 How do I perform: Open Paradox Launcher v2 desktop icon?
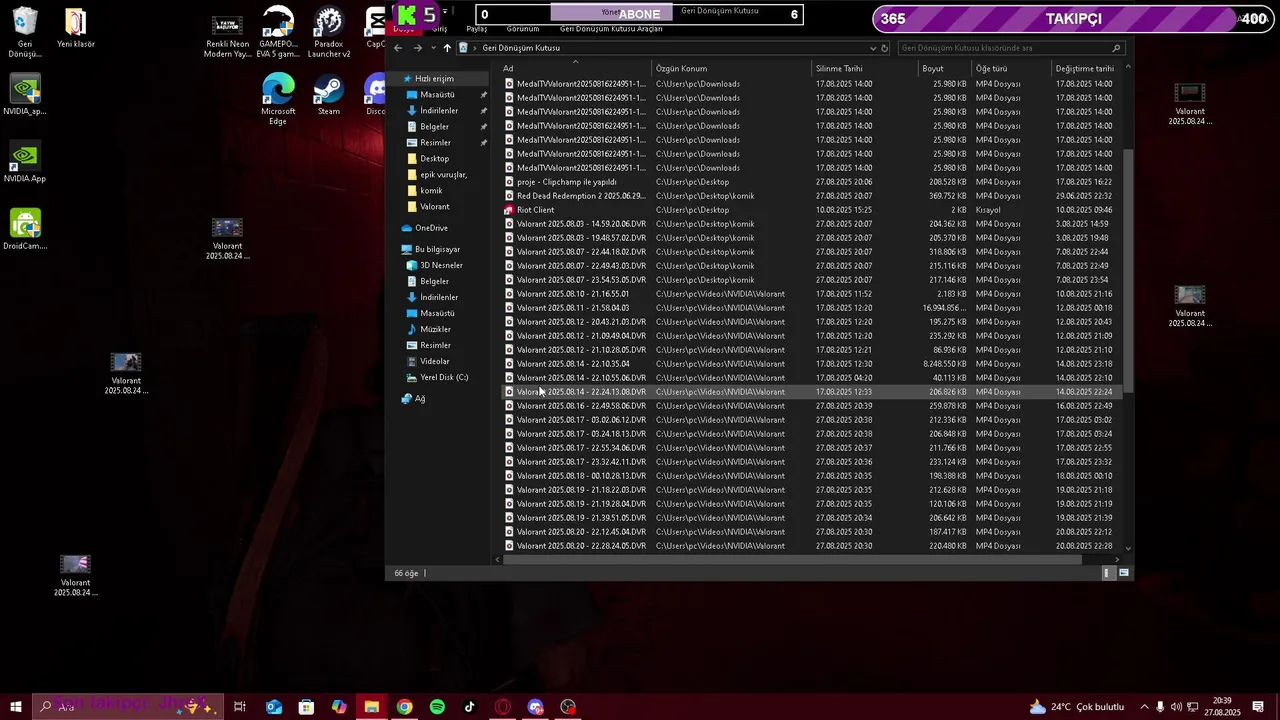point(328,32)
